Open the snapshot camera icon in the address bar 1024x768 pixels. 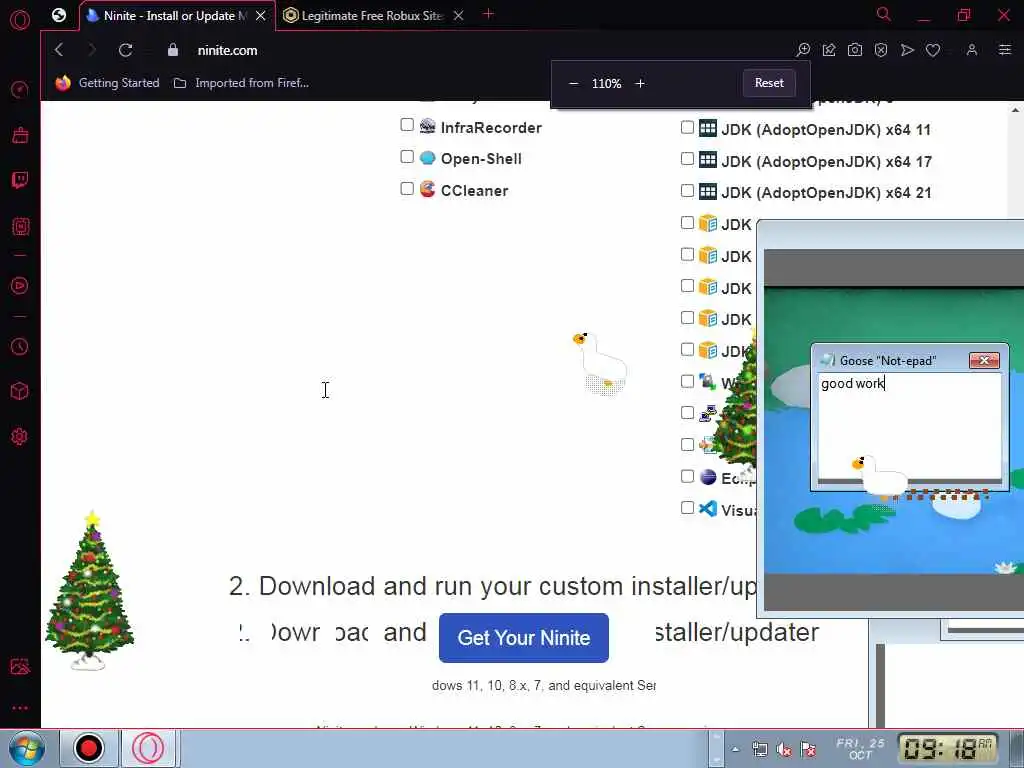855,50
